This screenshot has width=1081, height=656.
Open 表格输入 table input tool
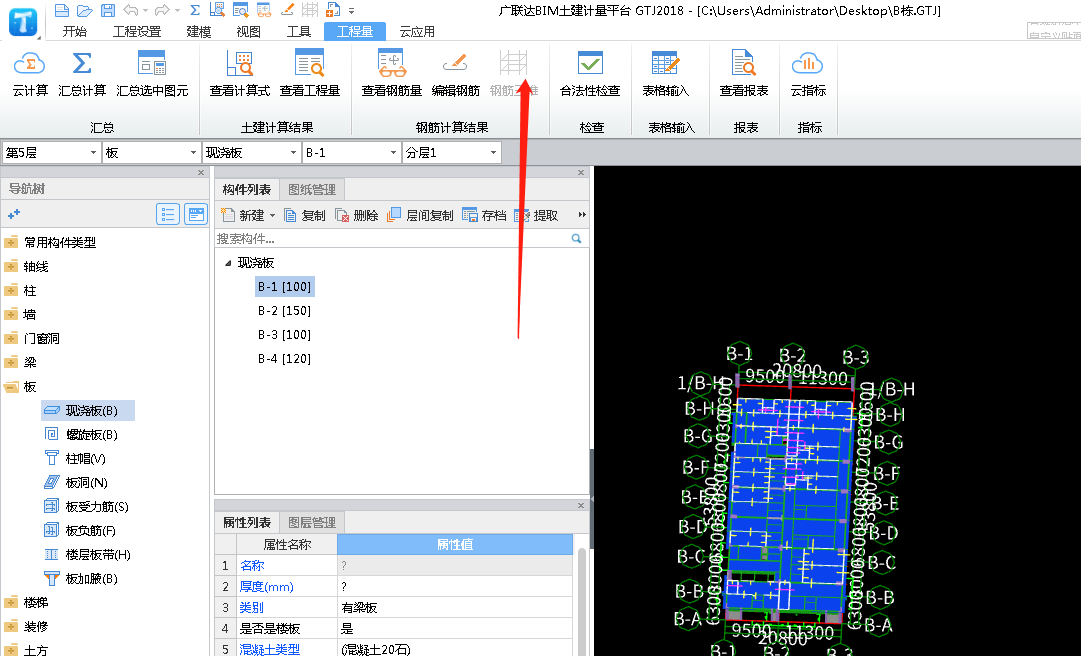coord(665,74)
